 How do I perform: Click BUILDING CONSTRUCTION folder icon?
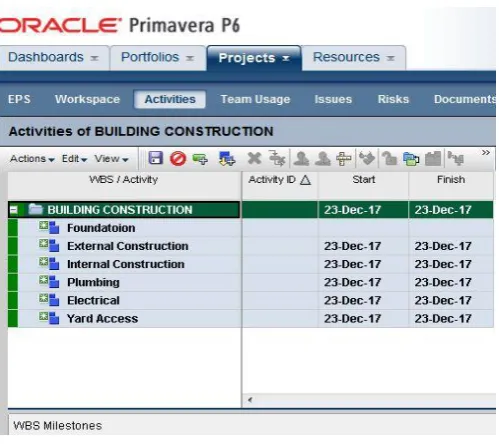pyautogui.click(x=35, y=209)
